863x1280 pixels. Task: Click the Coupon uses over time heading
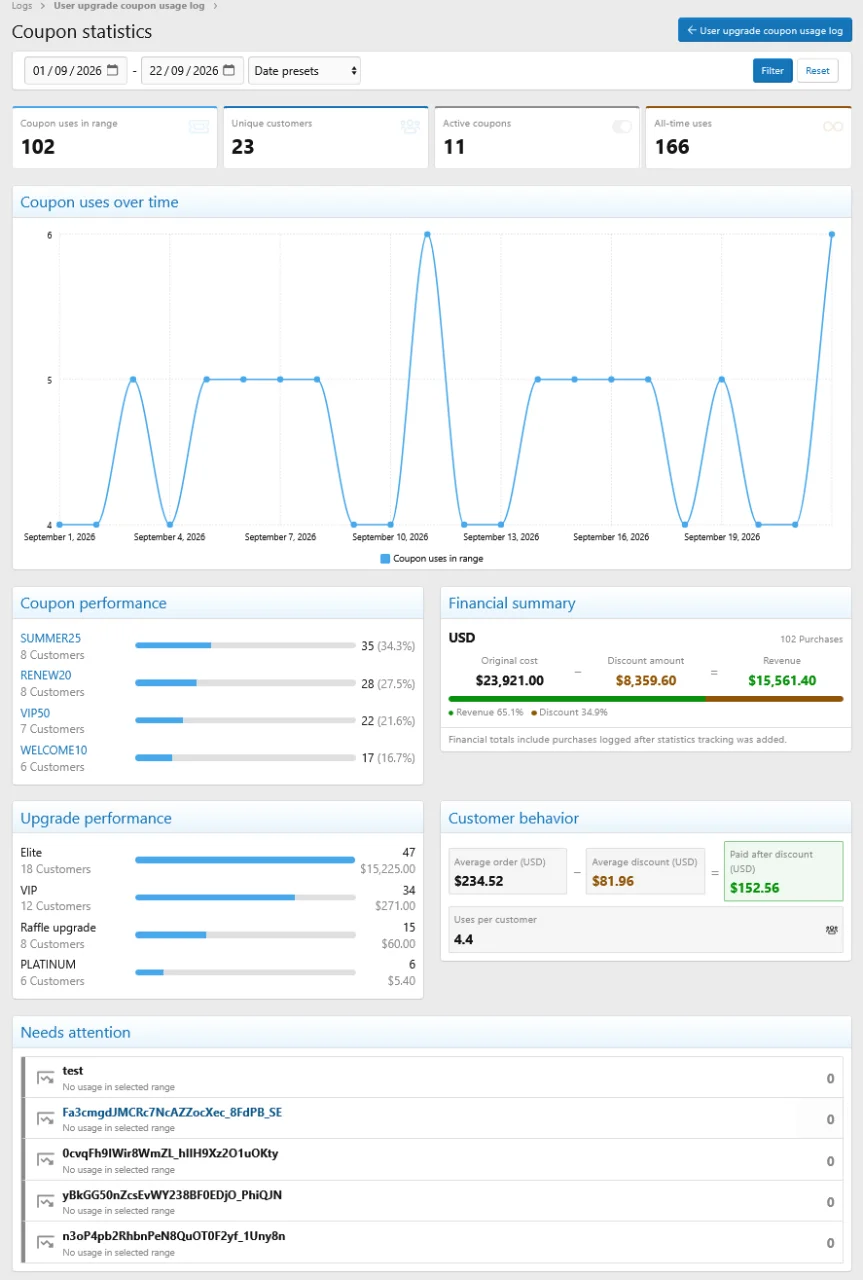coord(99,202)
